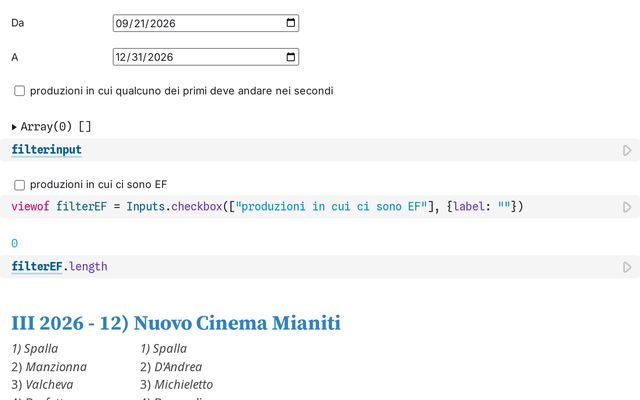
Task: Click '2) D'Andrea' in second column
Action: pyautogui.click(x=171, y=367)
